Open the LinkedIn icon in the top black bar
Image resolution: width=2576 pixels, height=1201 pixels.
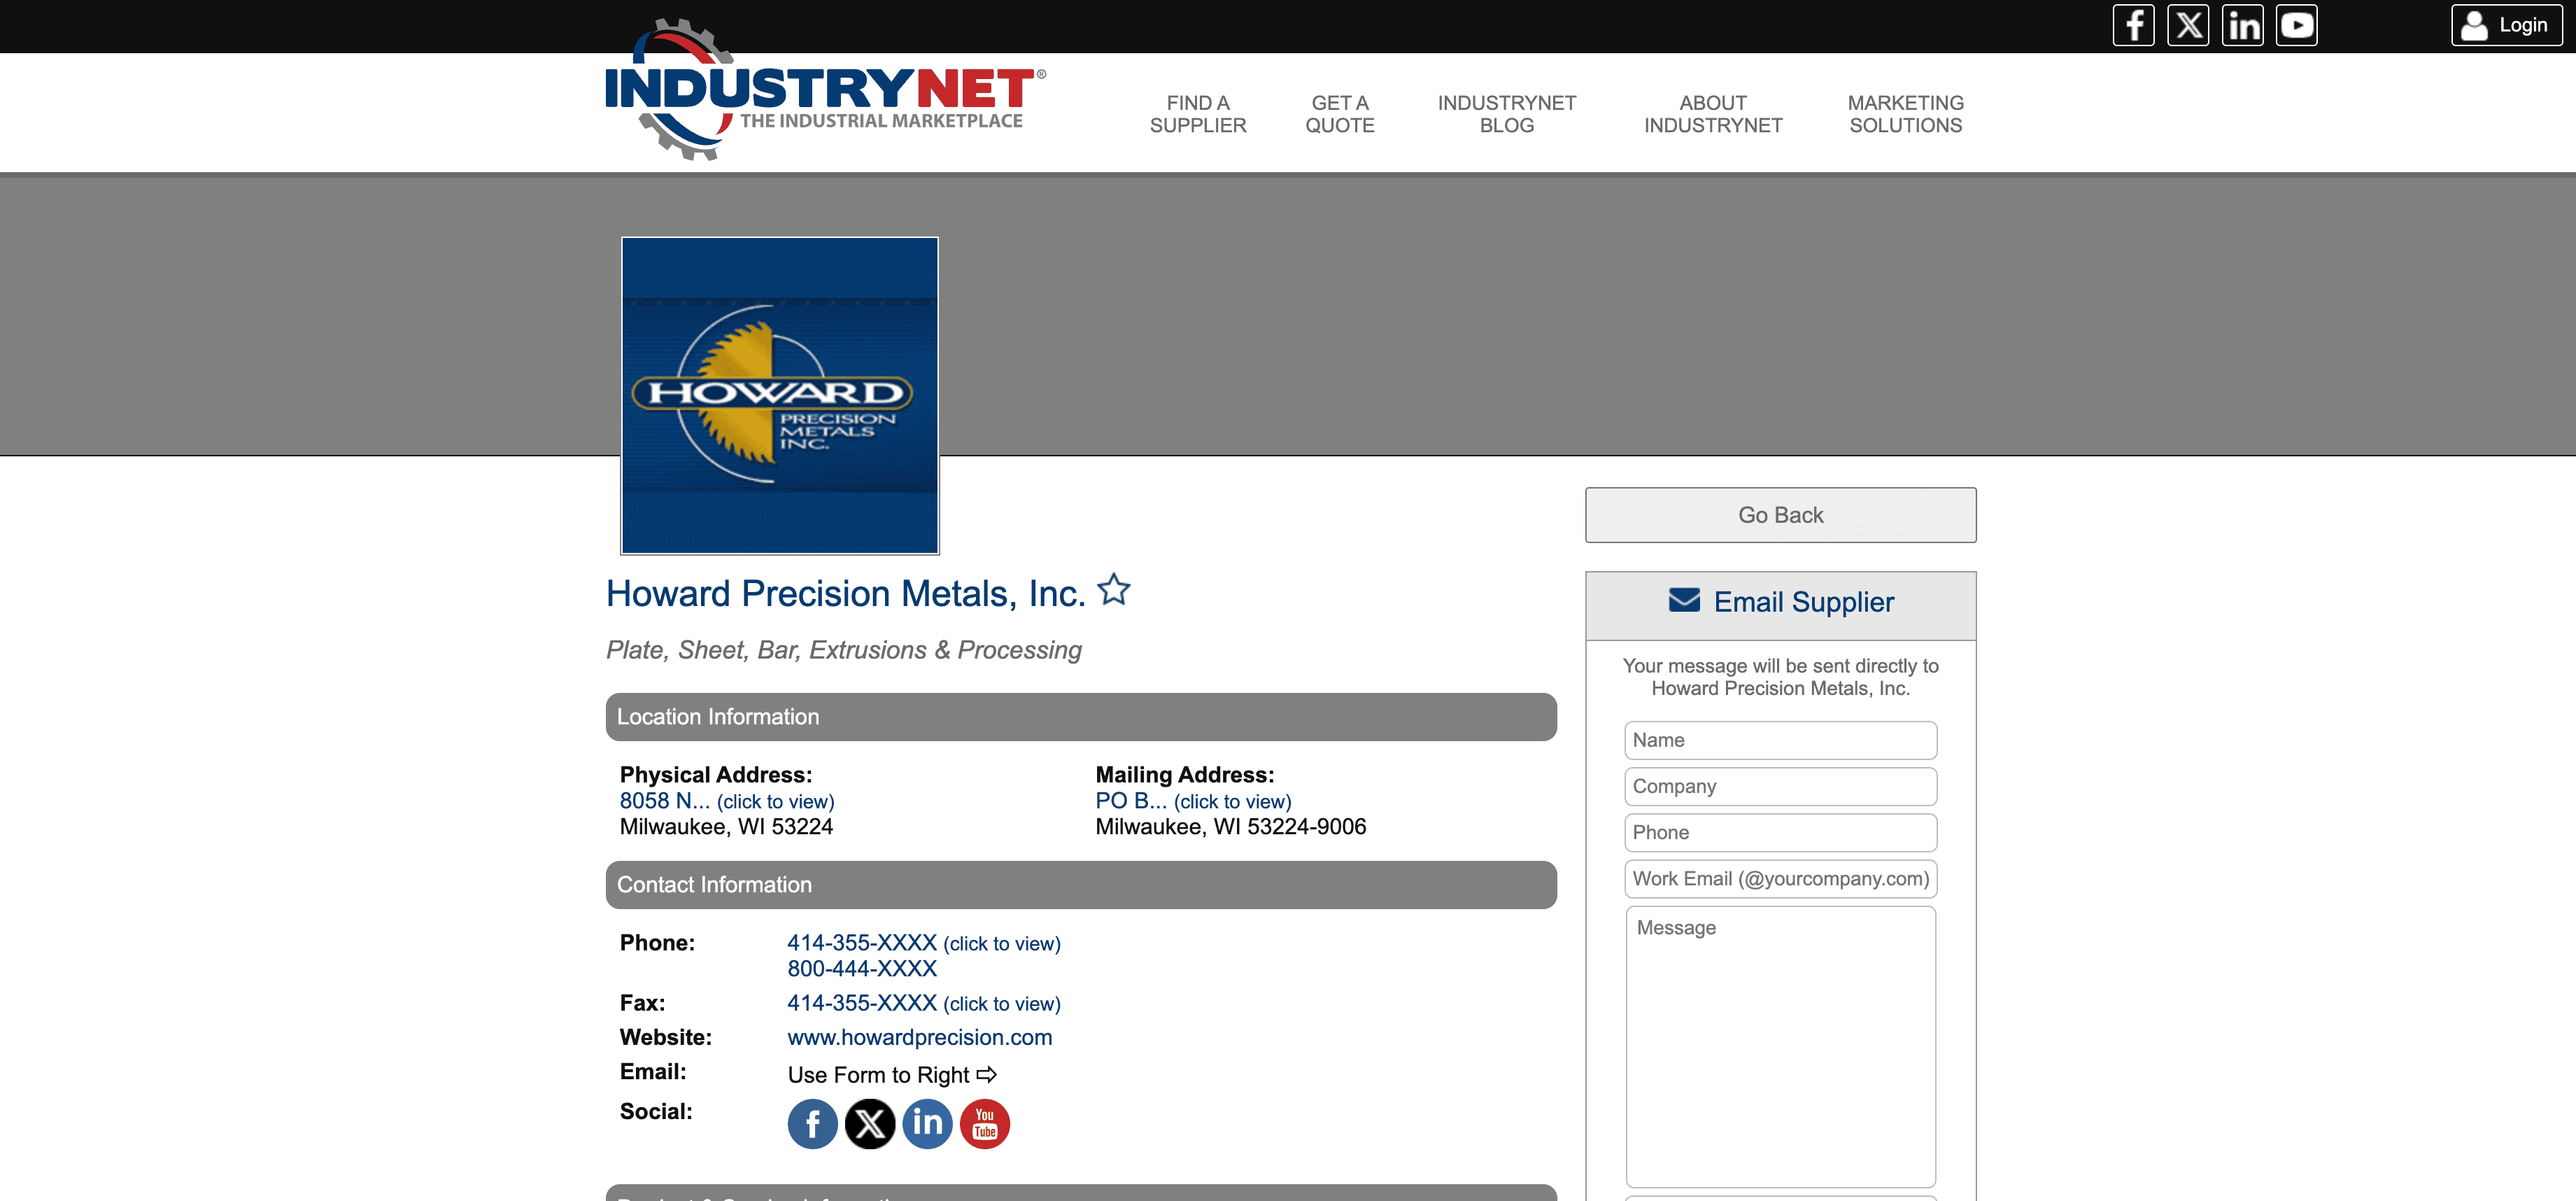2243,25
